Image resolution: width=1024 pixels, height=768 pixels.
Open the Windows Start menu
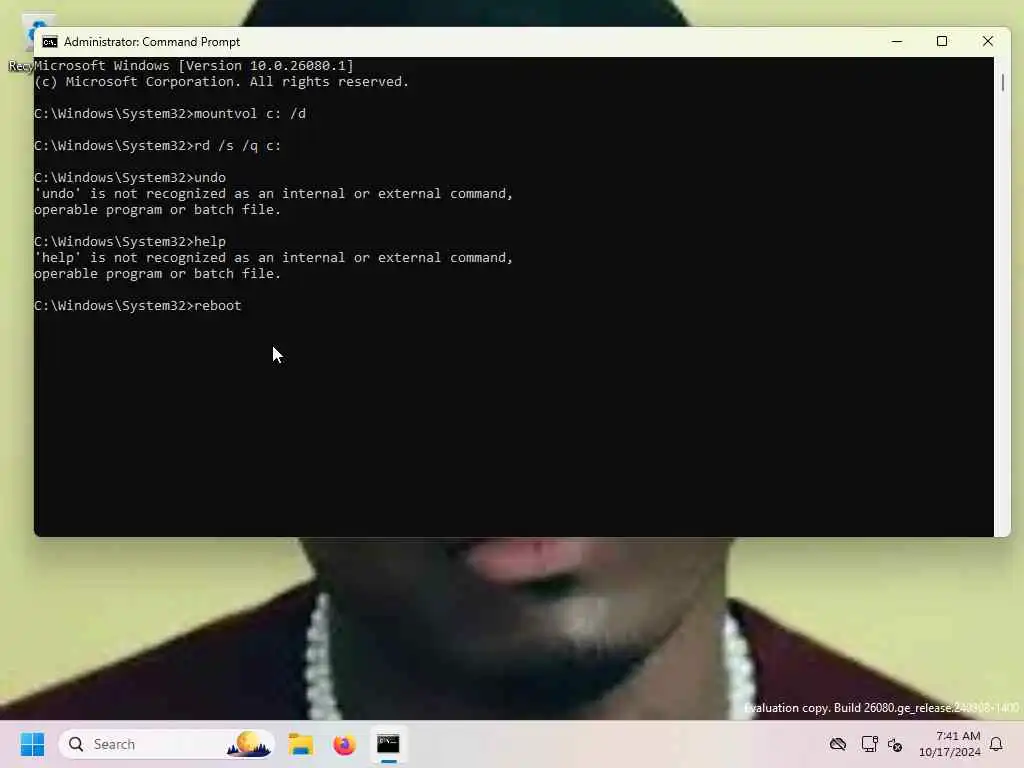pyautogui.click(x=32, y=744)
